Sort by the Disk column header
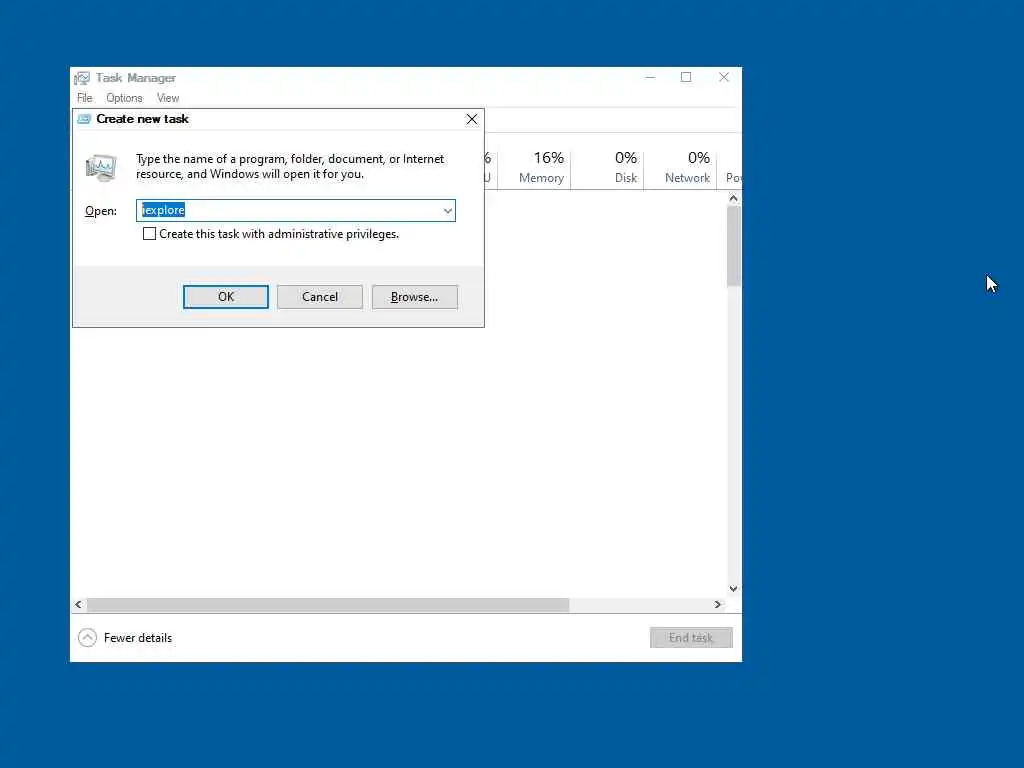Screen dimensions: 1024x768 click(608, 168)
